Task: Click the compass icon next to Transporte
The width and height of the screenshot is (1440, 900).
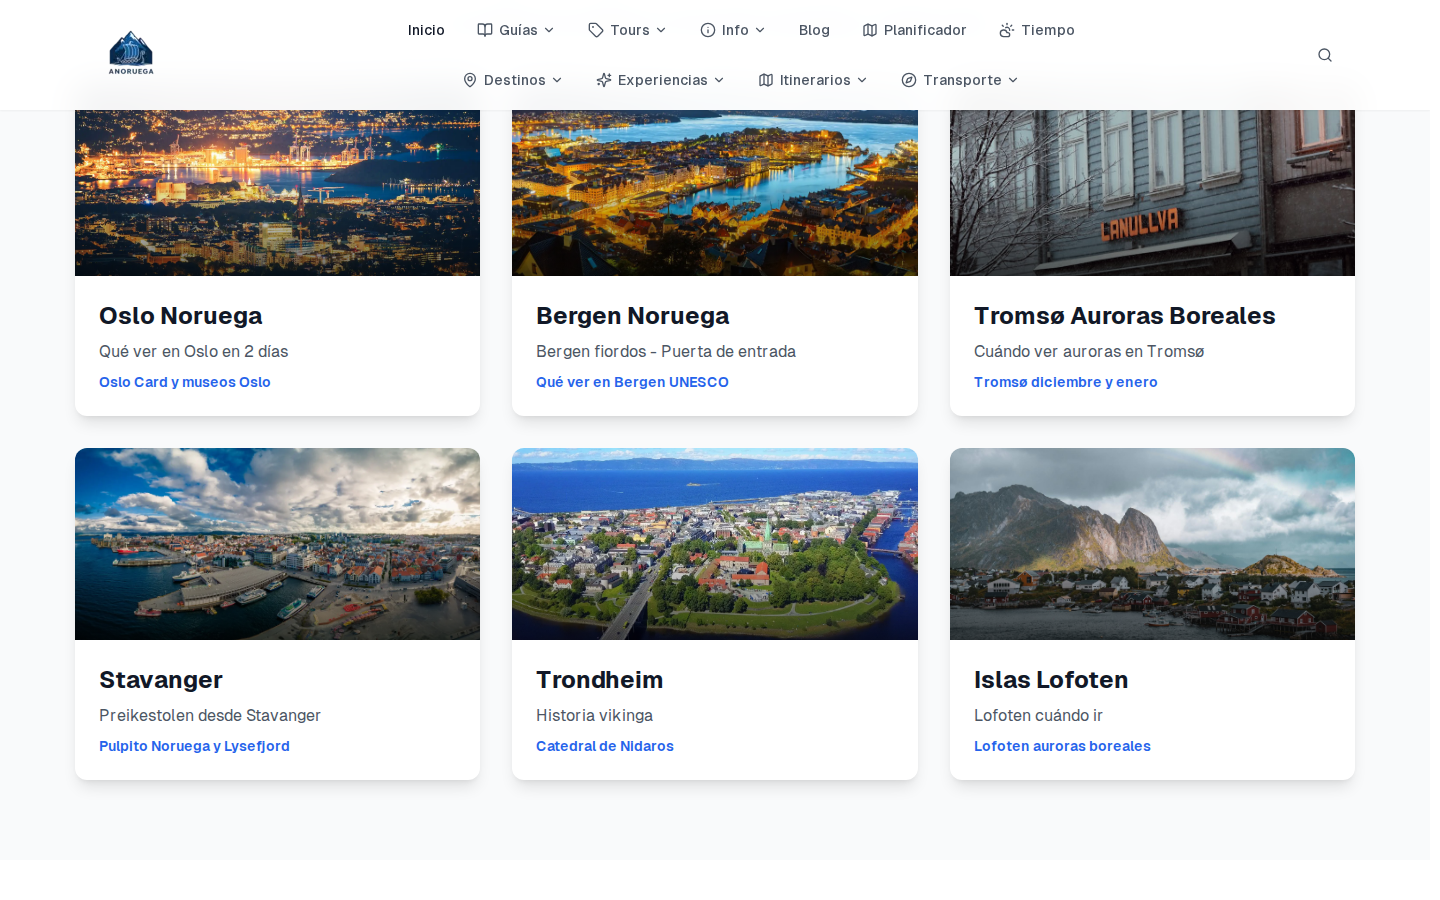Action: point(909,79)
